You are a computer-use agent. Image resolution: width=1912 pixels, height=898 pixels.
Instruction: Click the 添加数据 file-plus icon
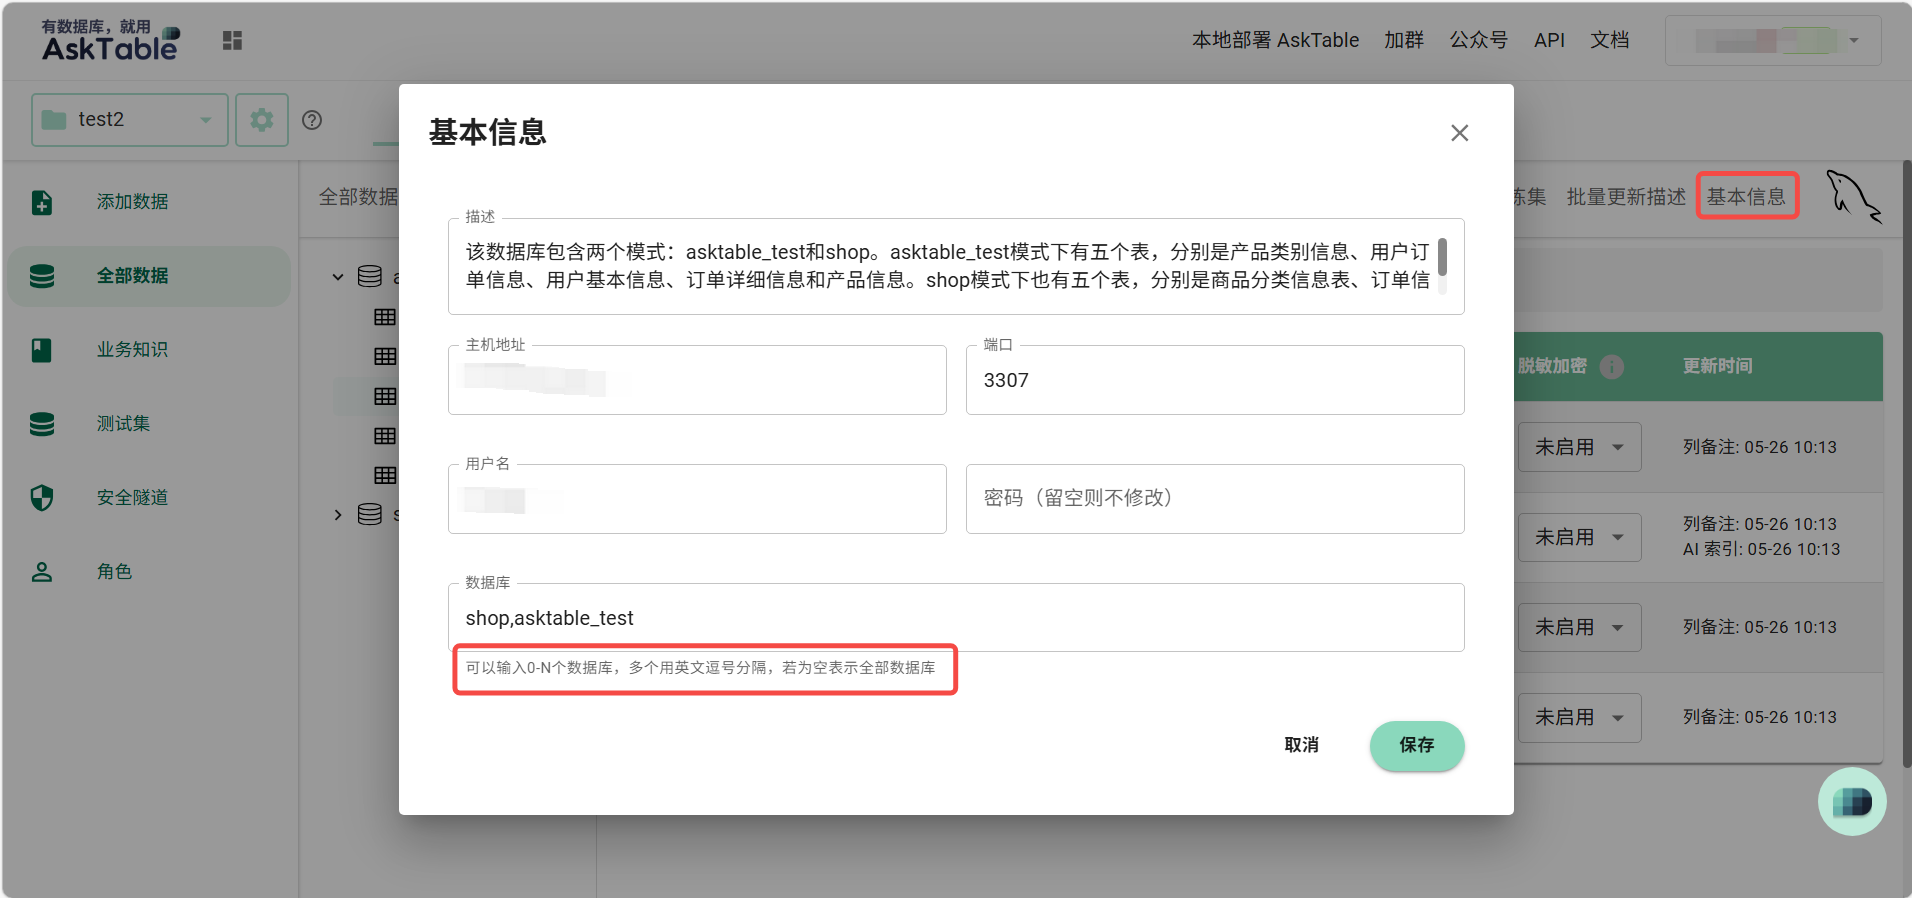coord(42,202)
